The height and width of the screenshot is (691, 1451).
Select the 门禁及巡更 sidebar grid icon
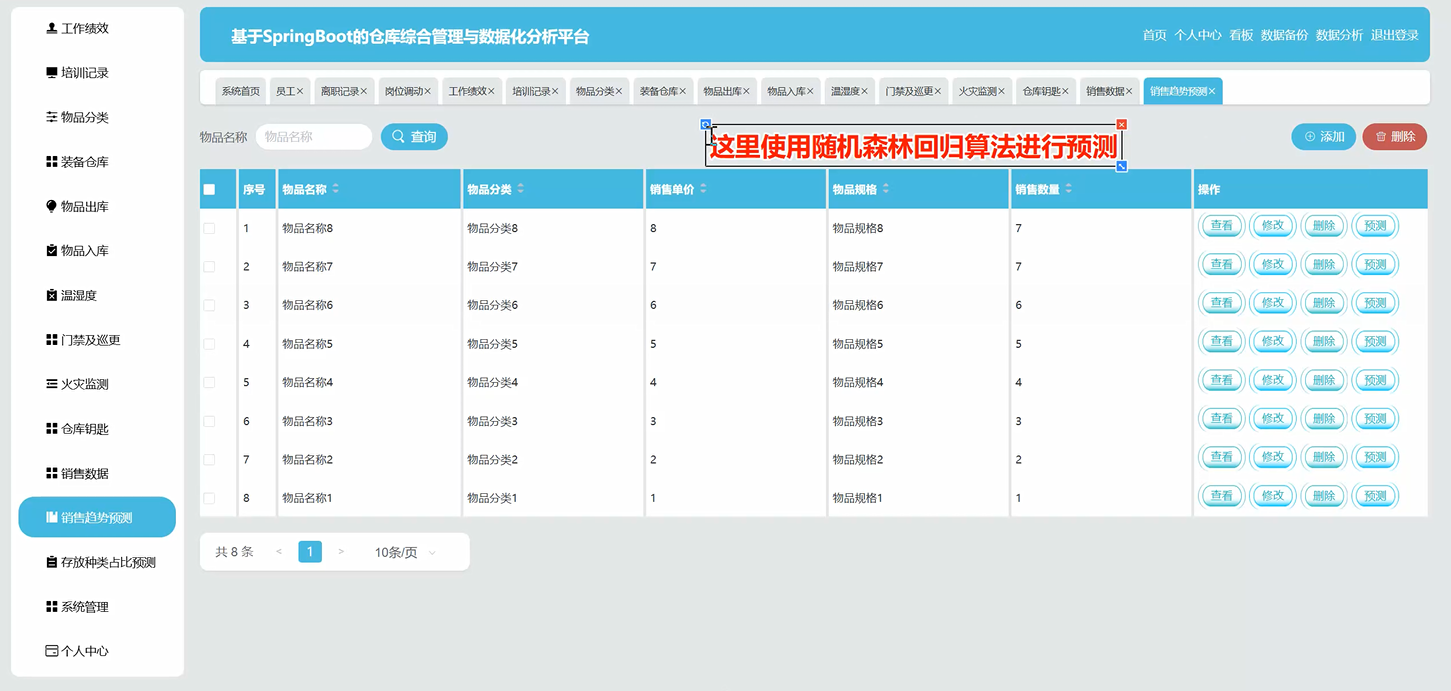click(x=52, y=340)
